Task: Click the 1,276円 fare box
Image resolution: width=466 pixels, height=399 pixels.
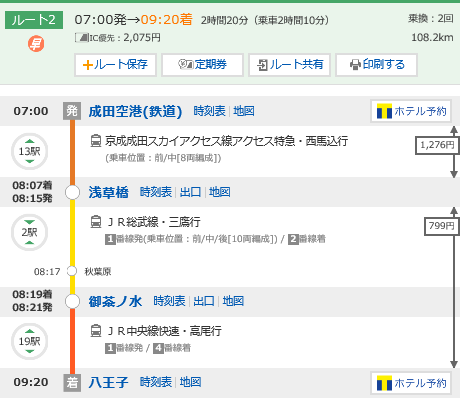Action: [437, 145]
